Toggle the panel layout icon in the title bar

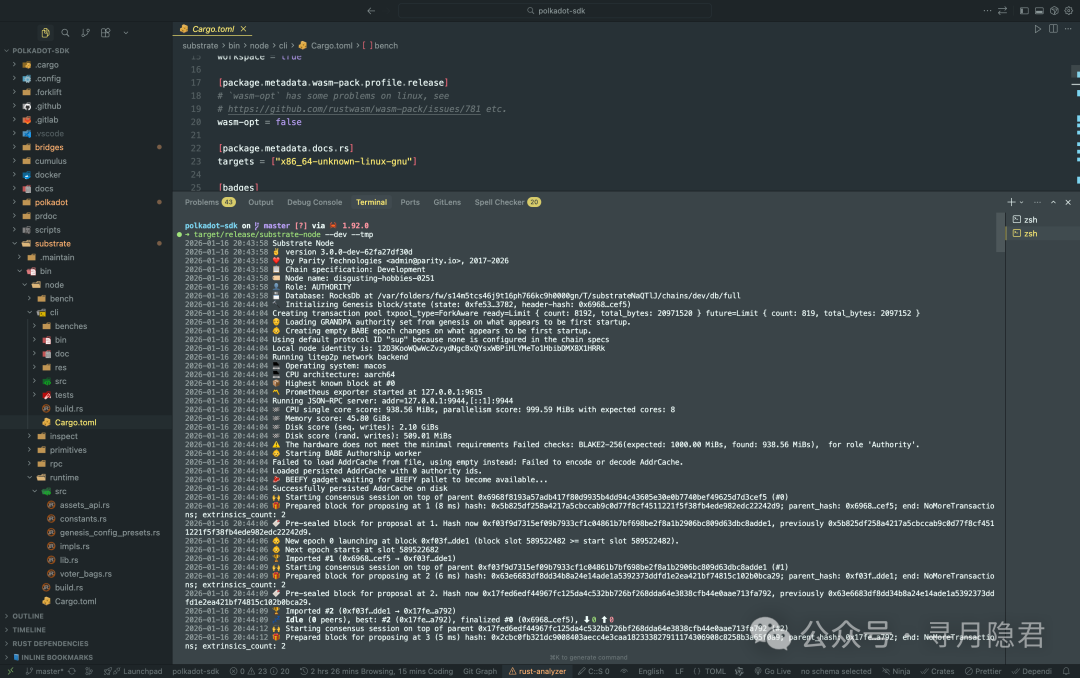click(x=1039, y=10)
